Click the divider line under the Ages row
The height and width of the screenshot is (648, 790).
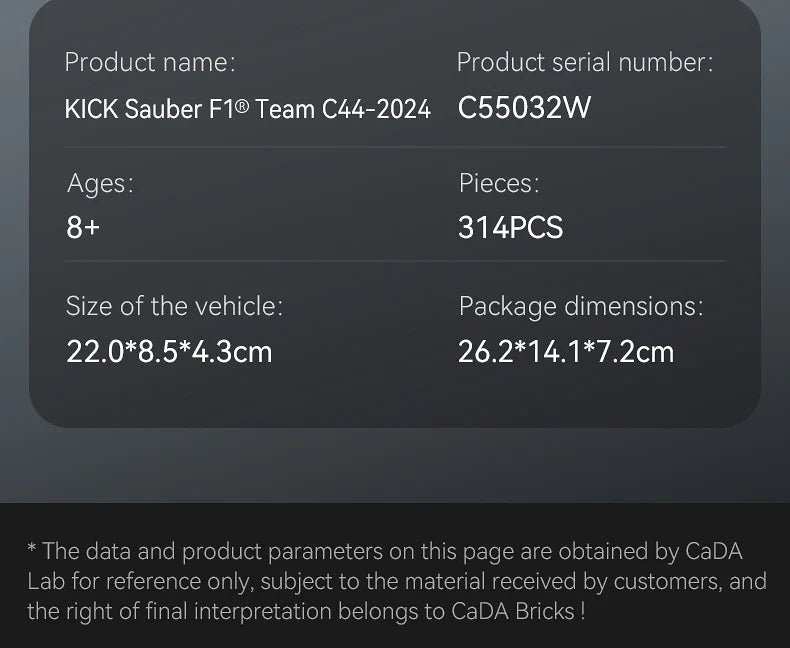(x=395, y=262)
